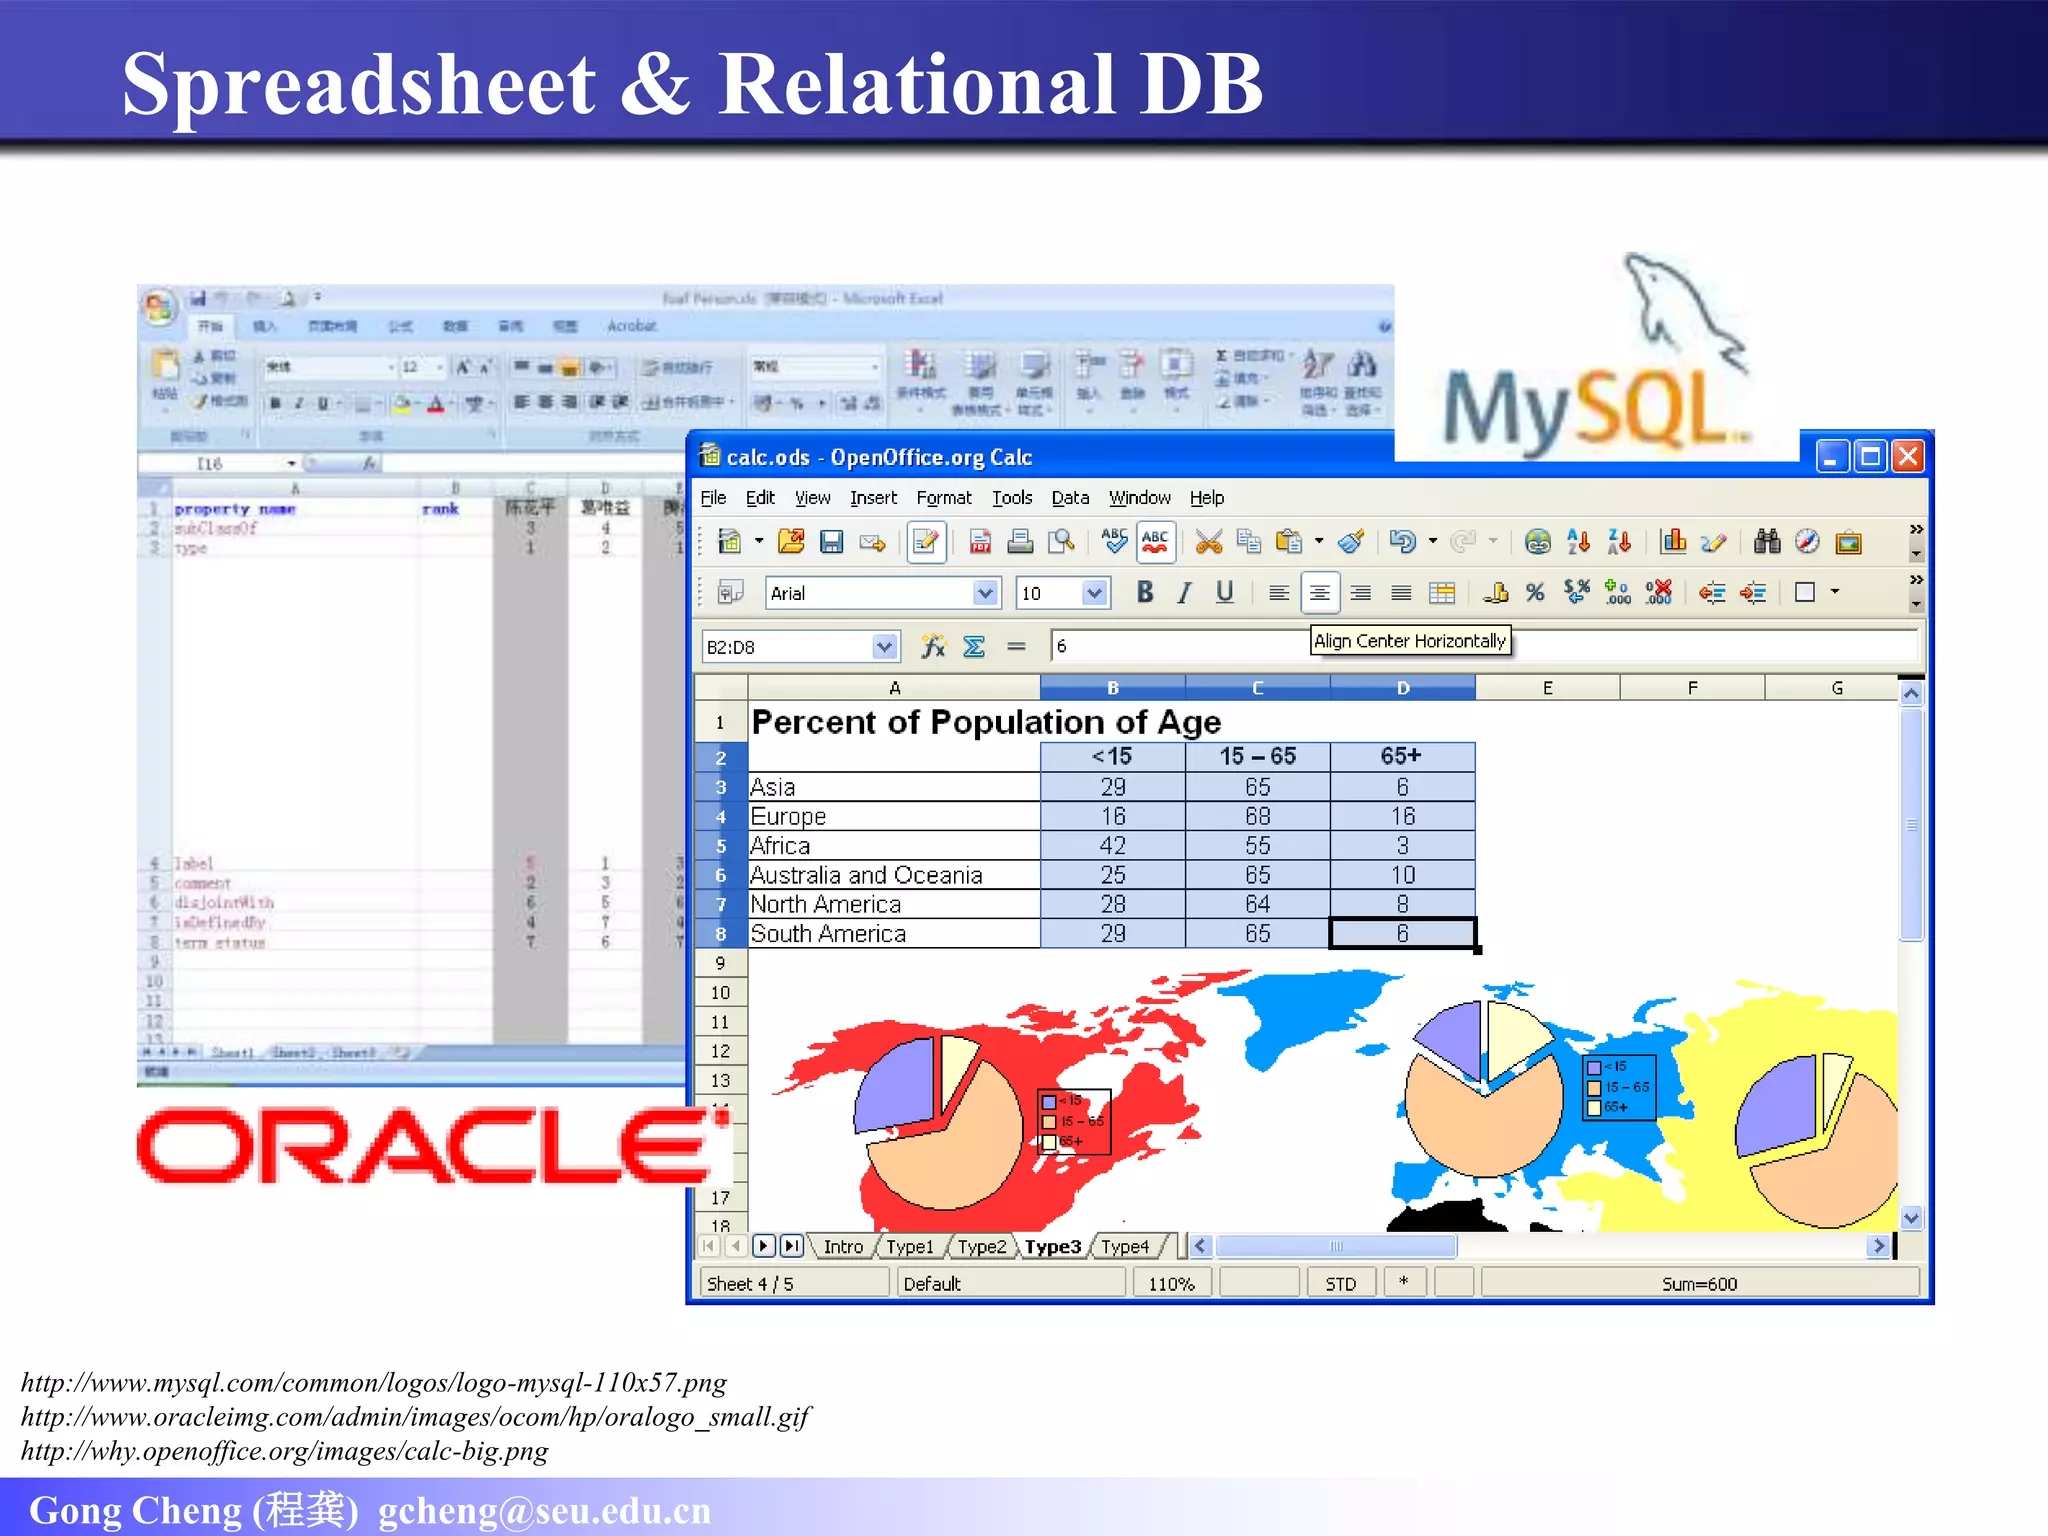Viewport: 2048px width, 1536px height.
Task: Expand the Undo history dropdown arrow
Action: [1433, 541]
